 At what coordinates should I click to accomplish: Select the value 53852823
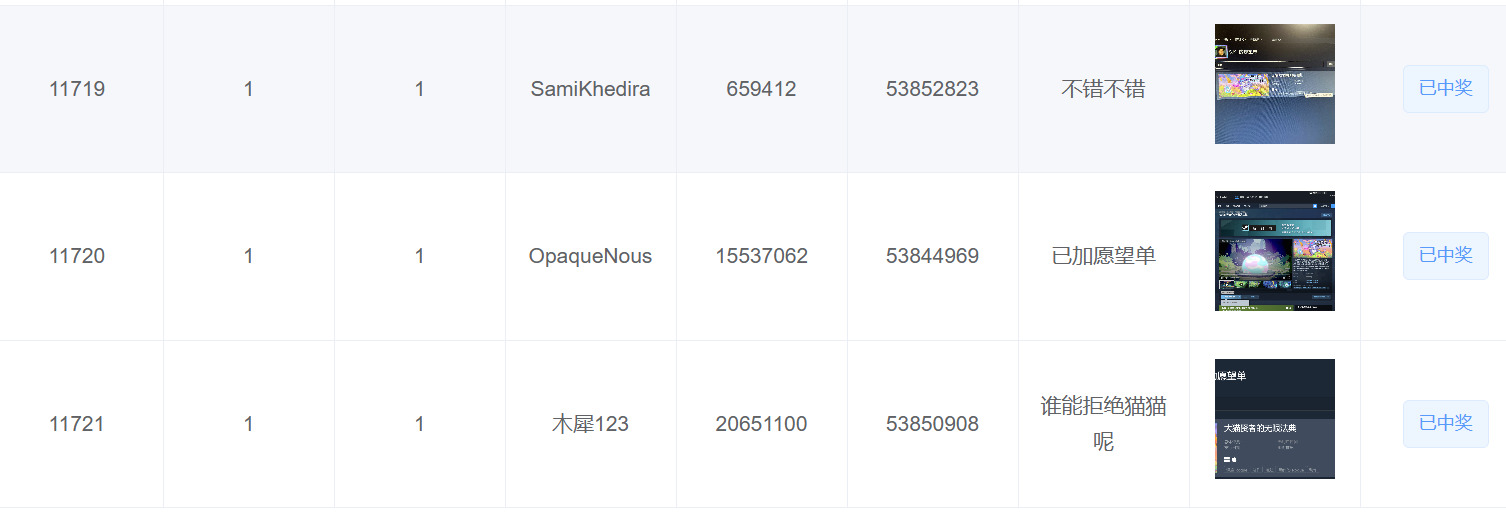click(x=932, y=89)
